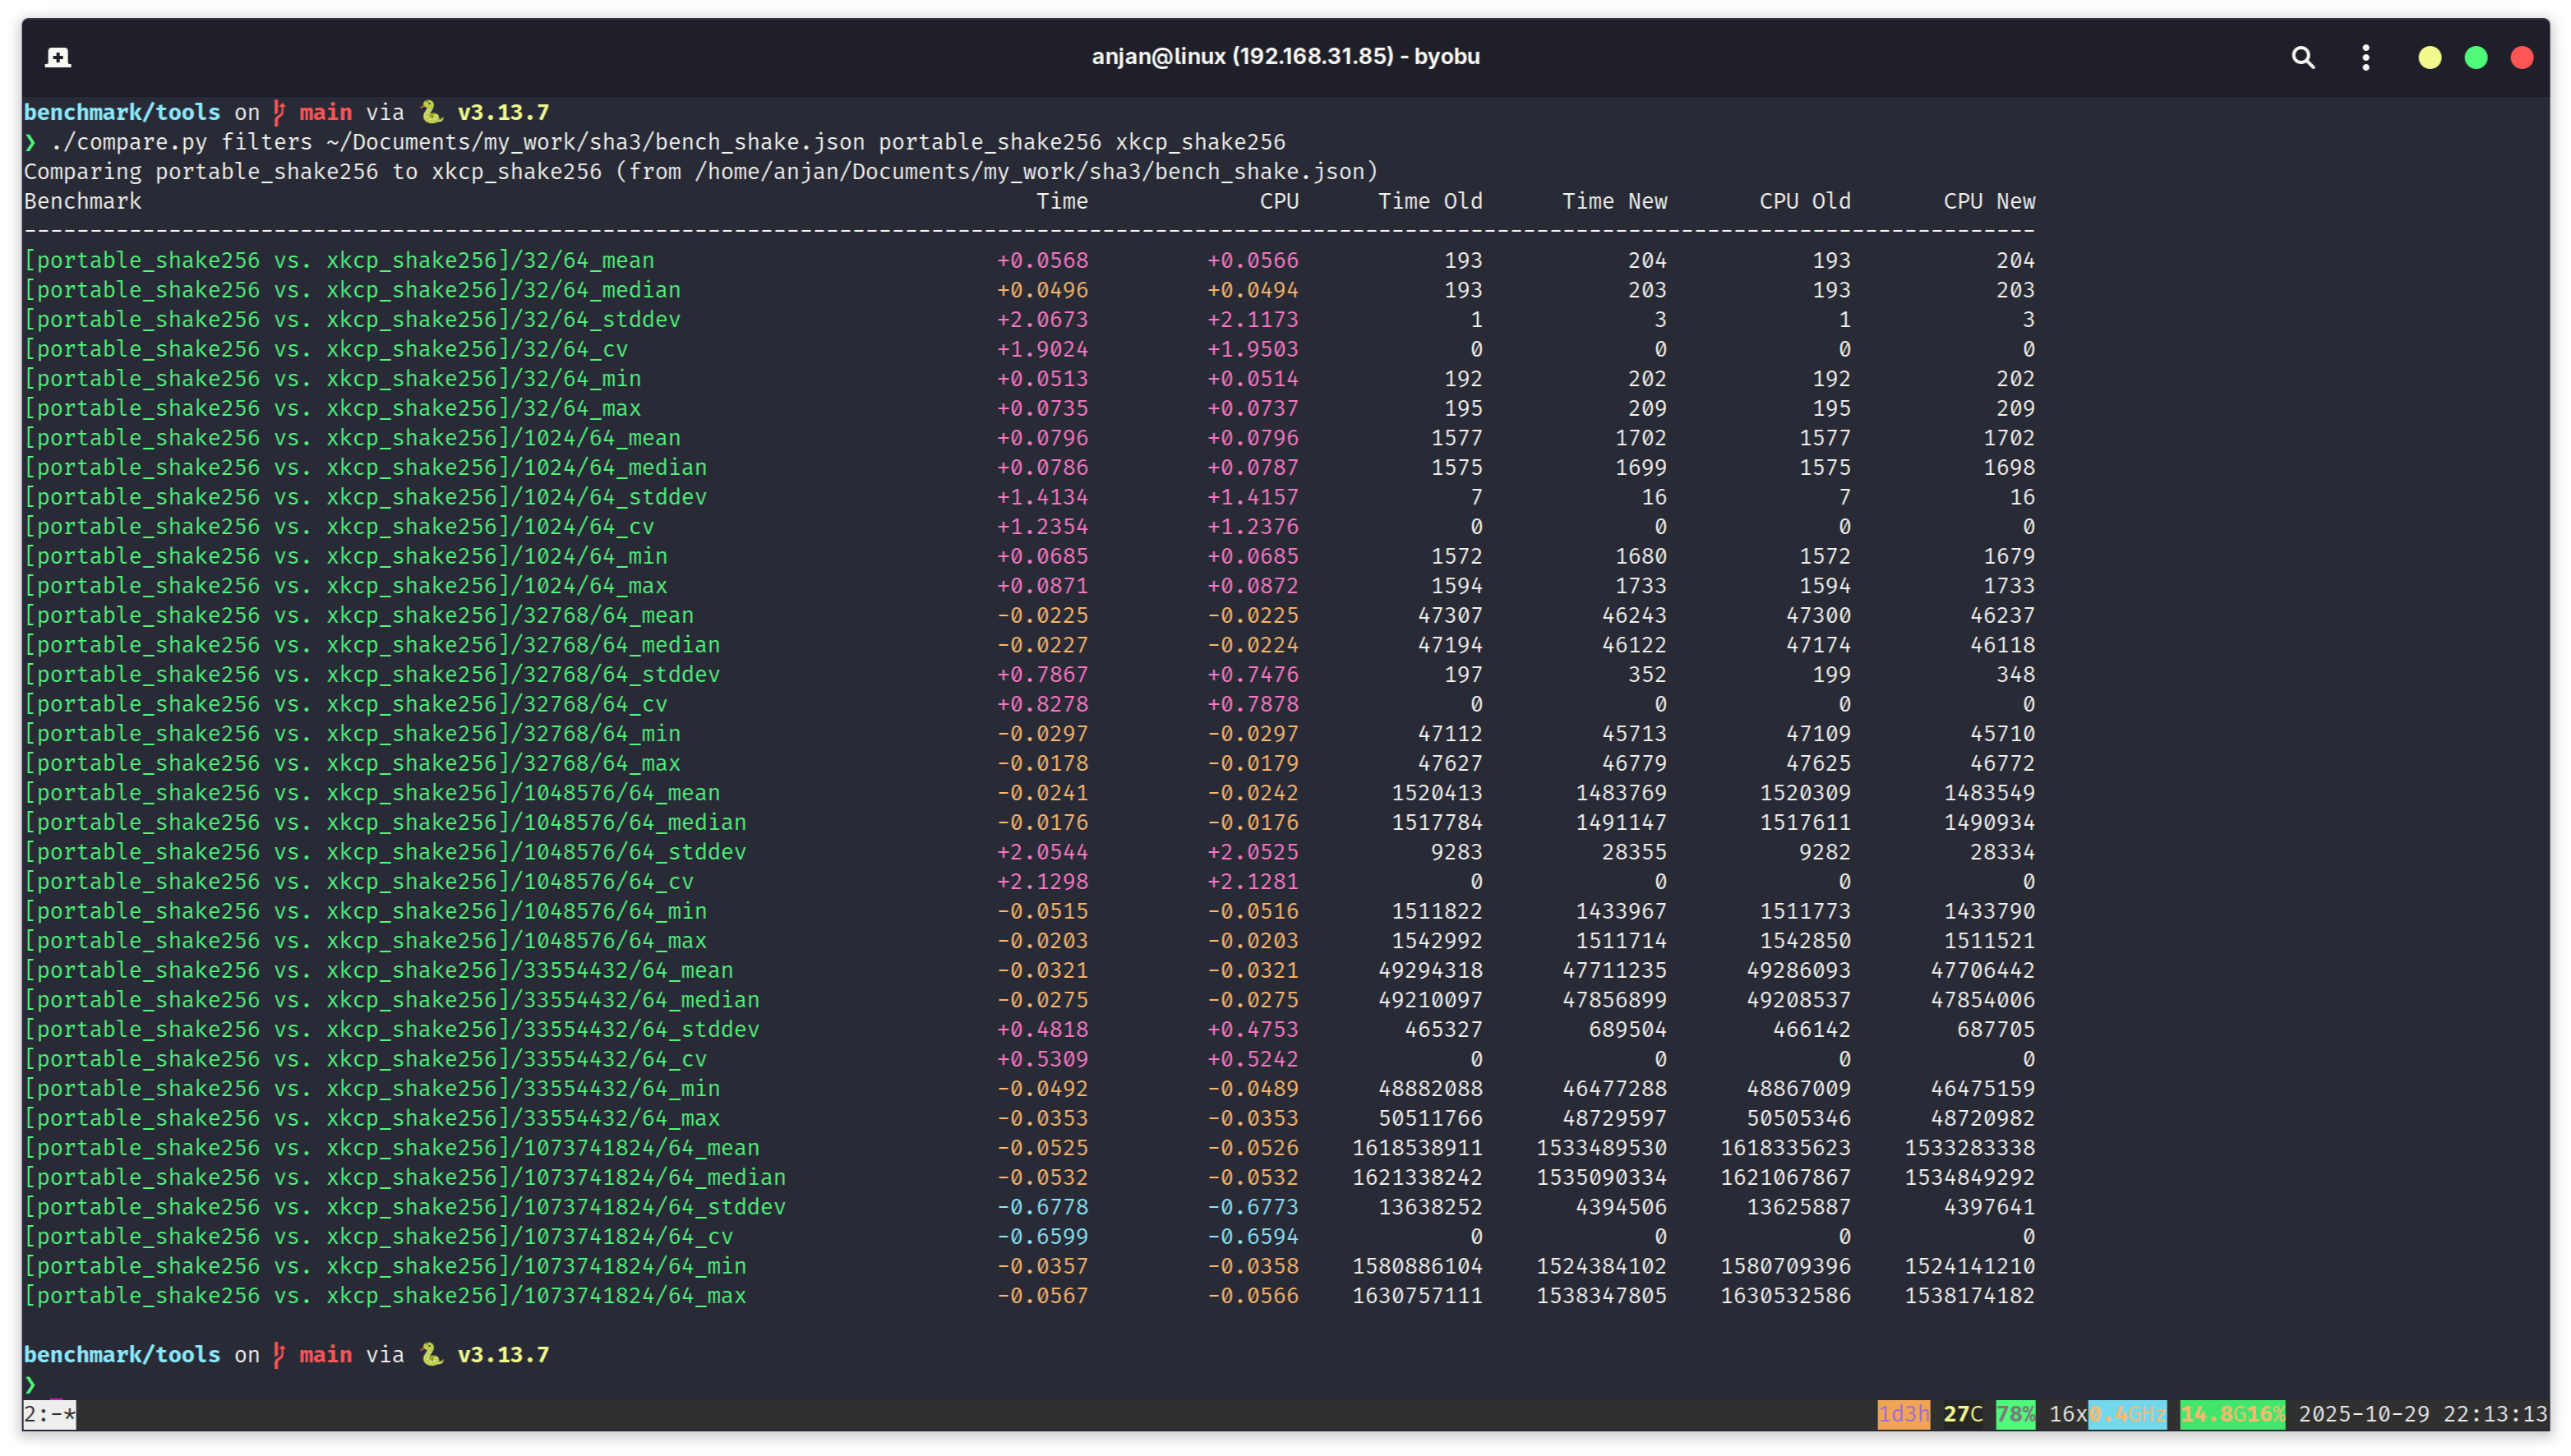Viewport: 2571px width, 1456px height.
Task: Click the compare.py command line text
Action: coord(667,142)
